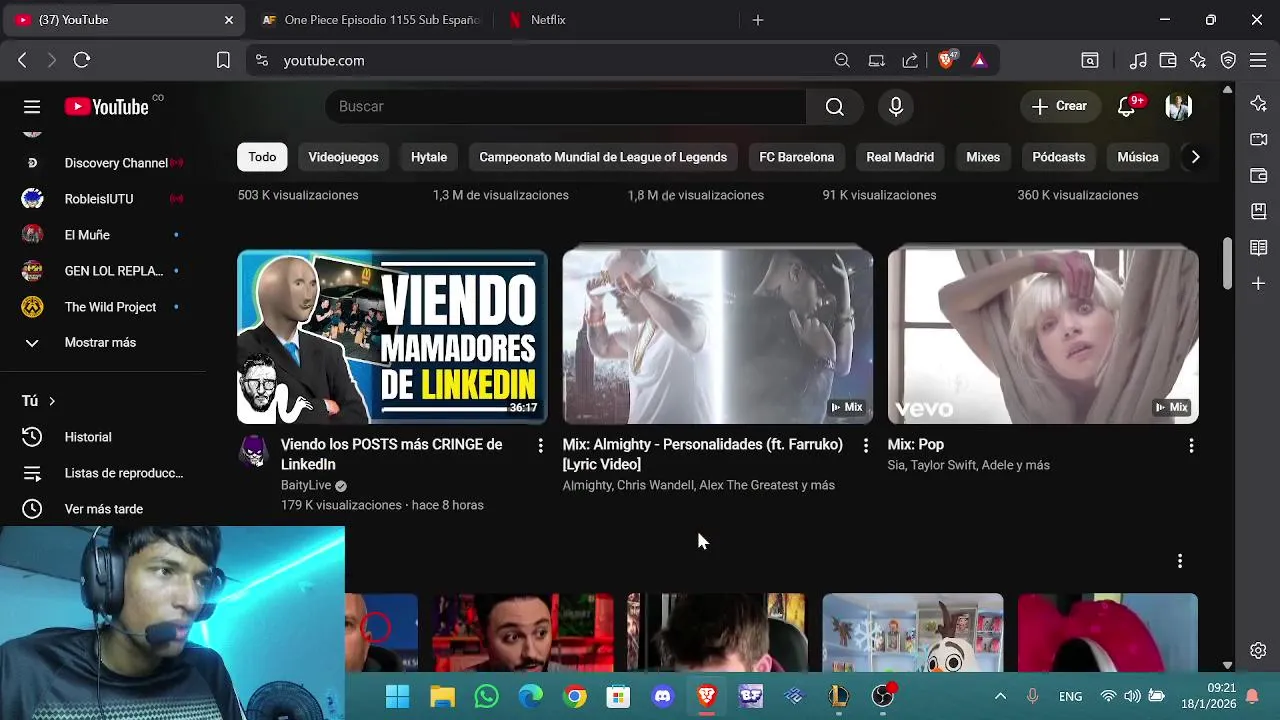Select the Pódcasts chip
Viewport: 1280px width, 720px height.
pos(1058,157)
